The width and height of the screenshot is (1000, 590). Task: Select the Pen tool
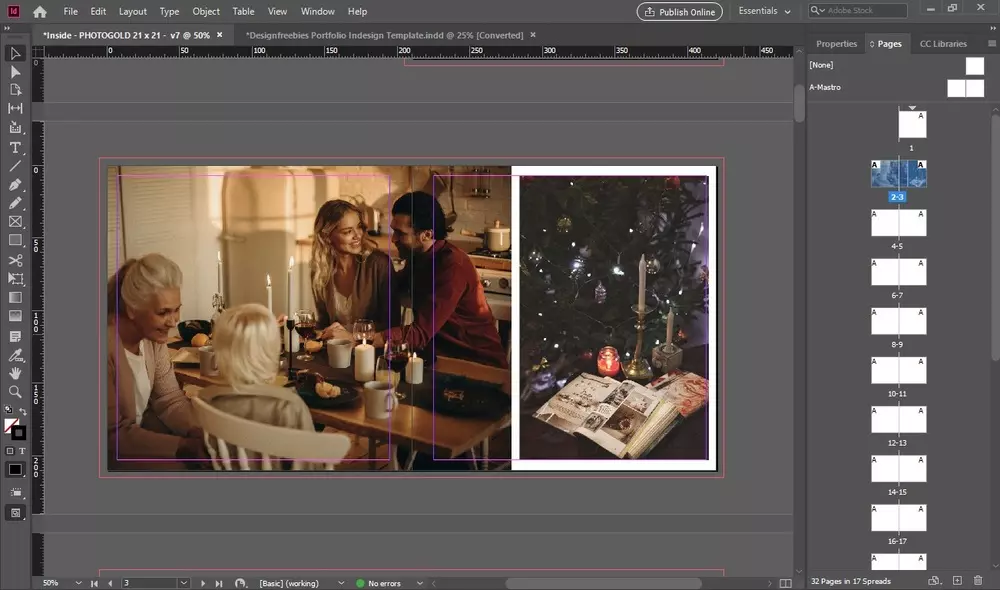coord(15,185)
